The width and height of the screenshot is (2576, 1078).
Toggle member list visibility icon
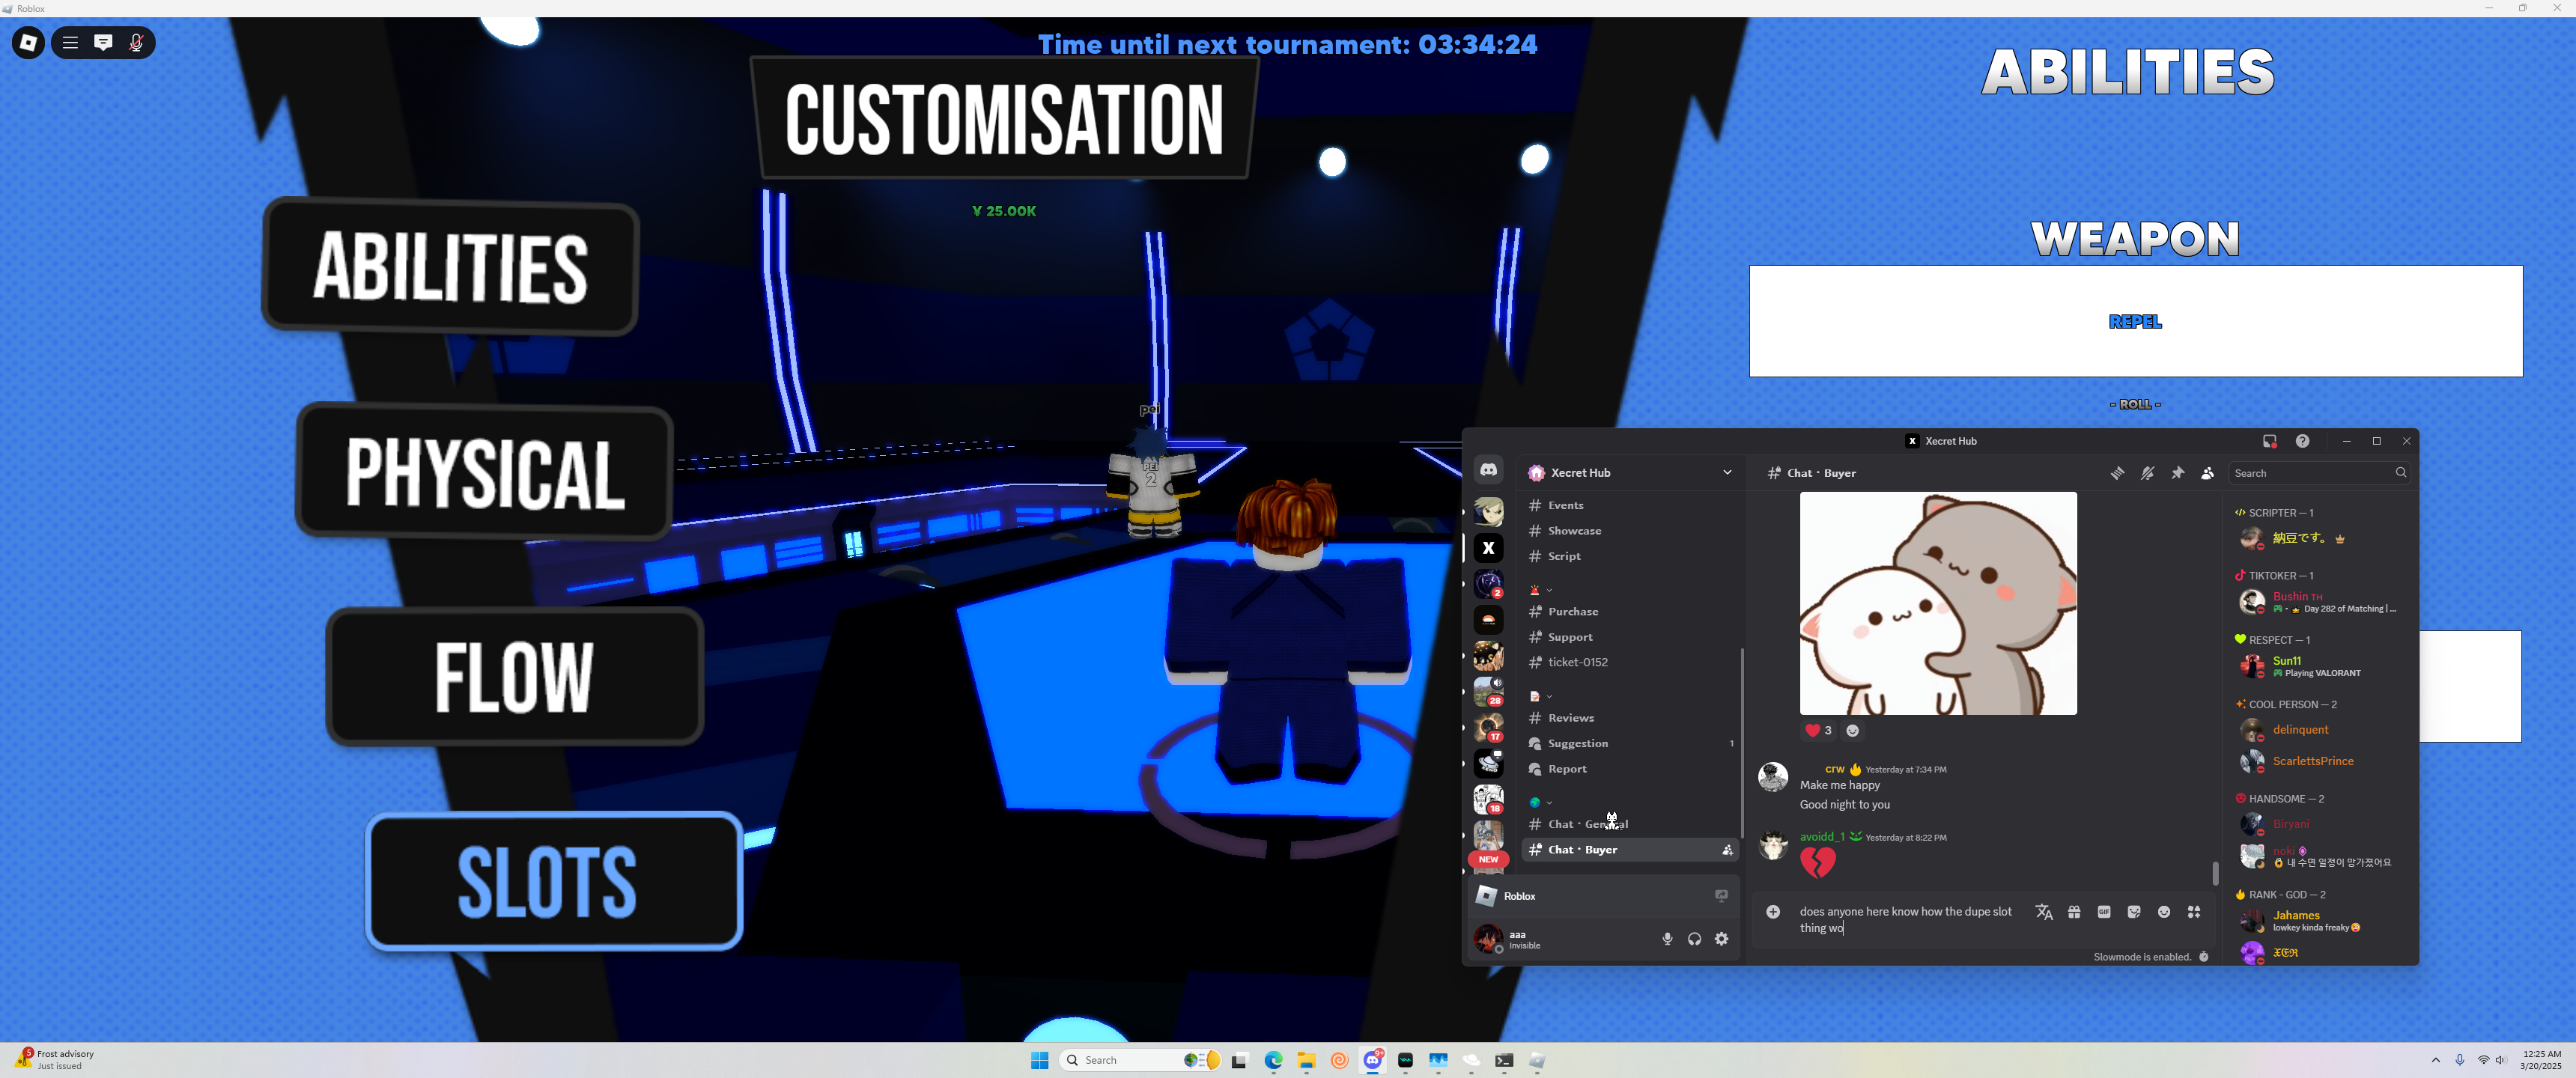pyautogui.click(x=2207, y=473)
